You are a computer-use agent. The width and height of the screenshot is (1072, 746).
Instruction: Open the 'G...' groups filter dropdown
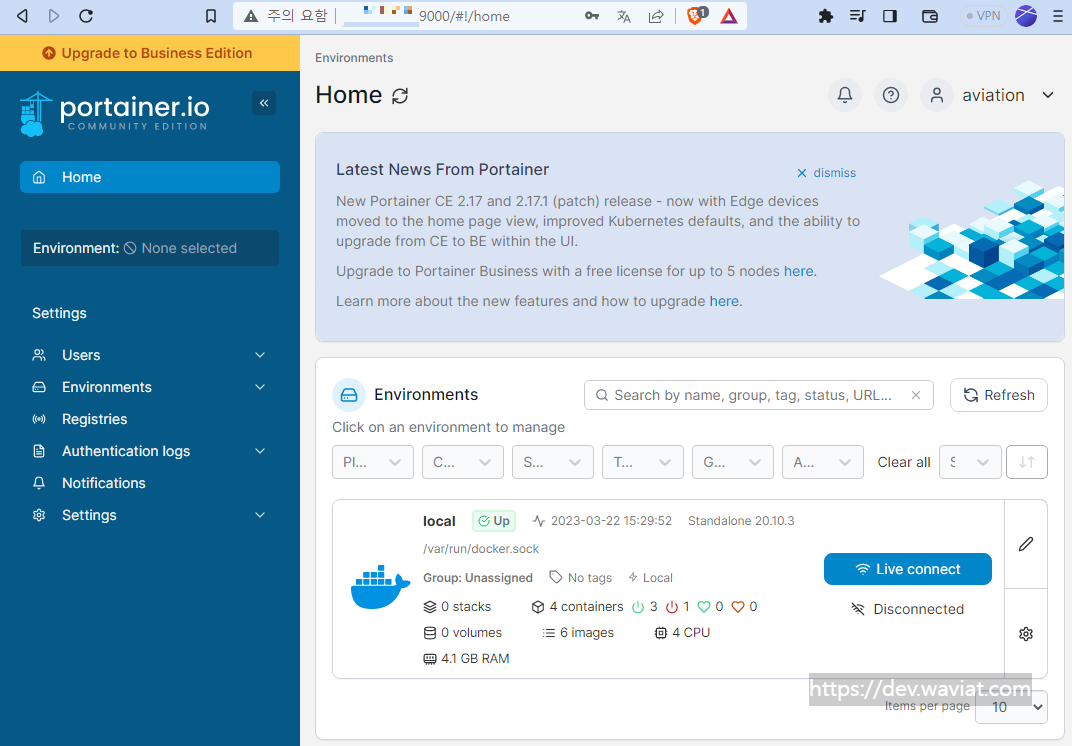pos(733,462)
